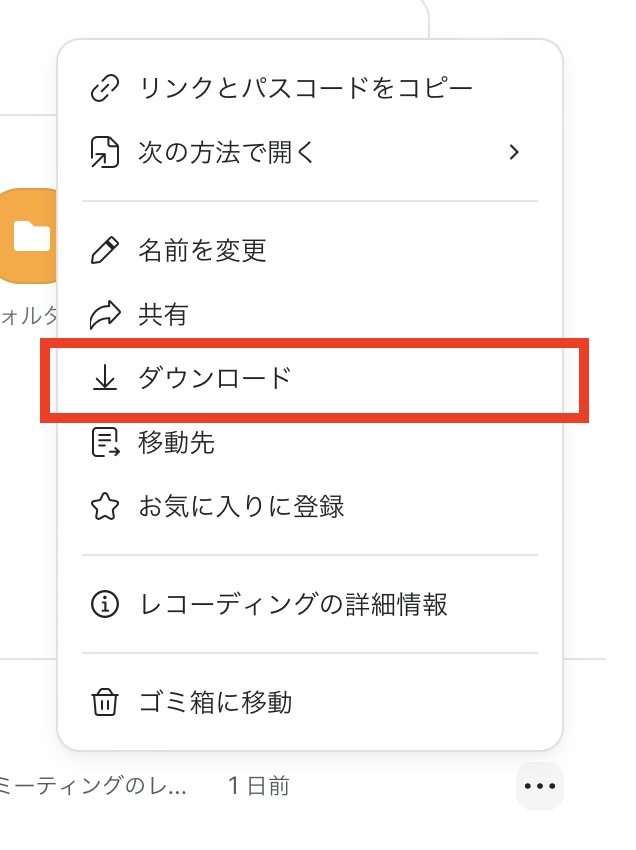Click the share arrow icon beside 共有
The width and height of the screenshot is (636, 850).
(103, 314)
